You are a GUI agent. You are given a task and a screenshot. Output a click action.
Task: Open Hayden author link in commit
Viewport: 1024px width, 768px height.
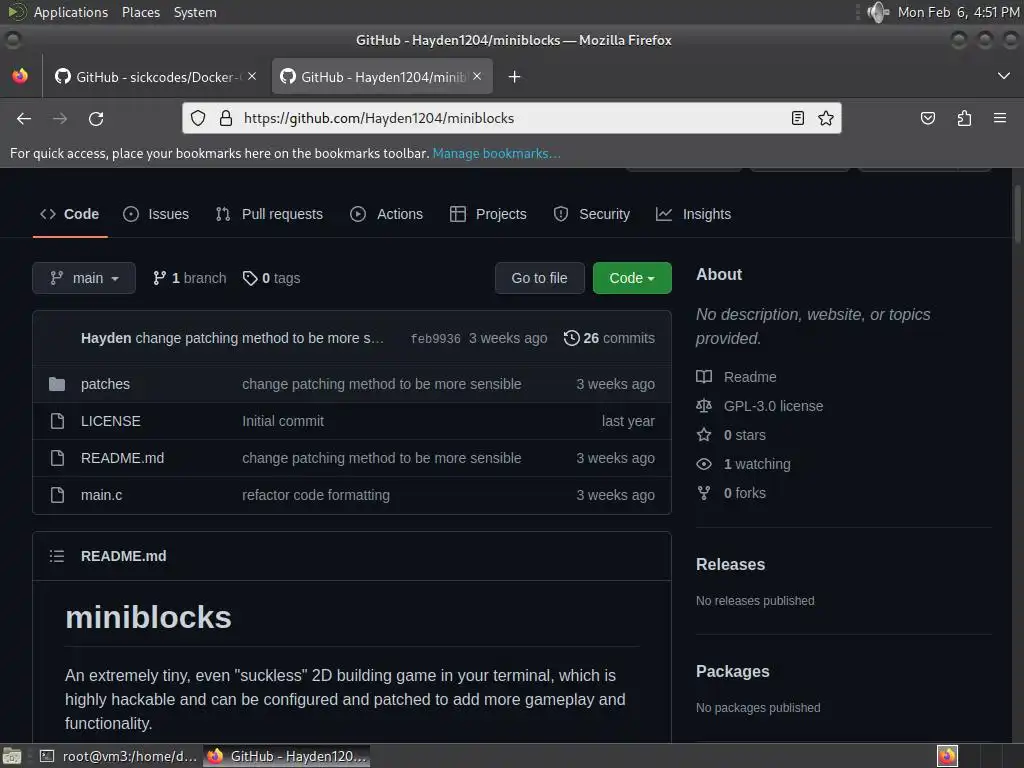click(x=106, y=338)
